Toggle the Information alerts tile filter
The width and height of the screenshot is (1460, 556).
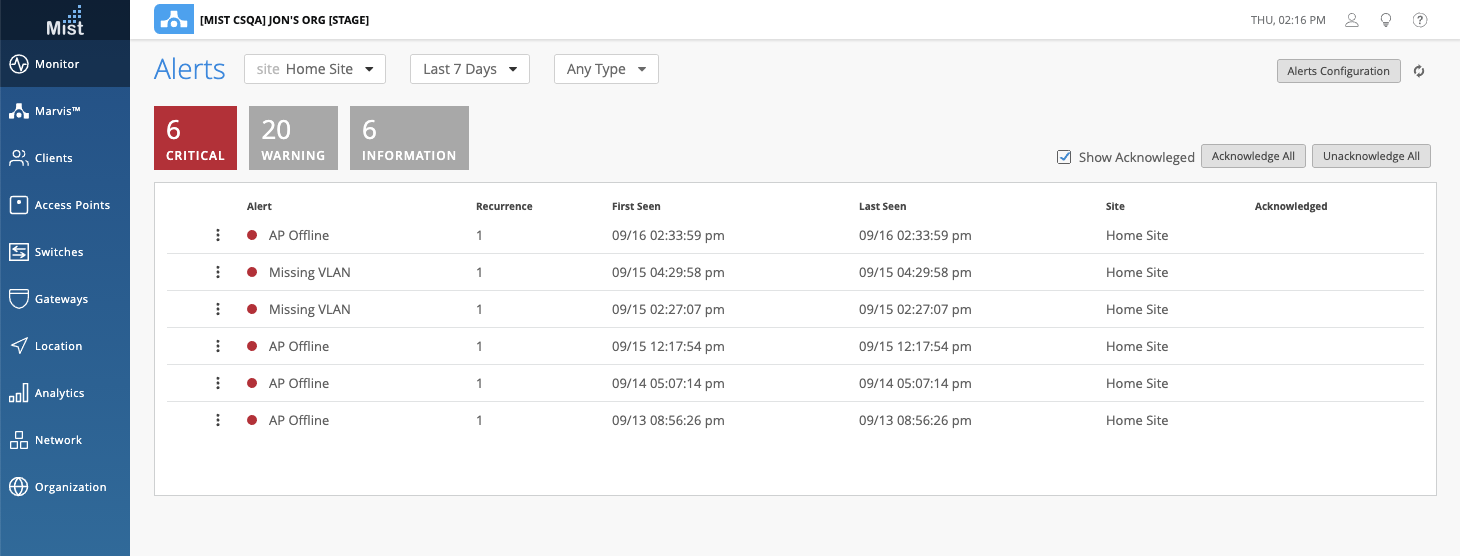click(x=409, y=138)
